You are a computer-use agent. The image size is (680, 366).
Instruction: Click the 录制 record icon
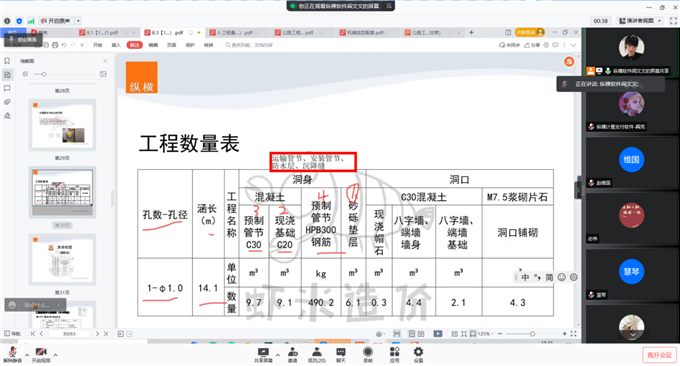click(x=368, y=355)
